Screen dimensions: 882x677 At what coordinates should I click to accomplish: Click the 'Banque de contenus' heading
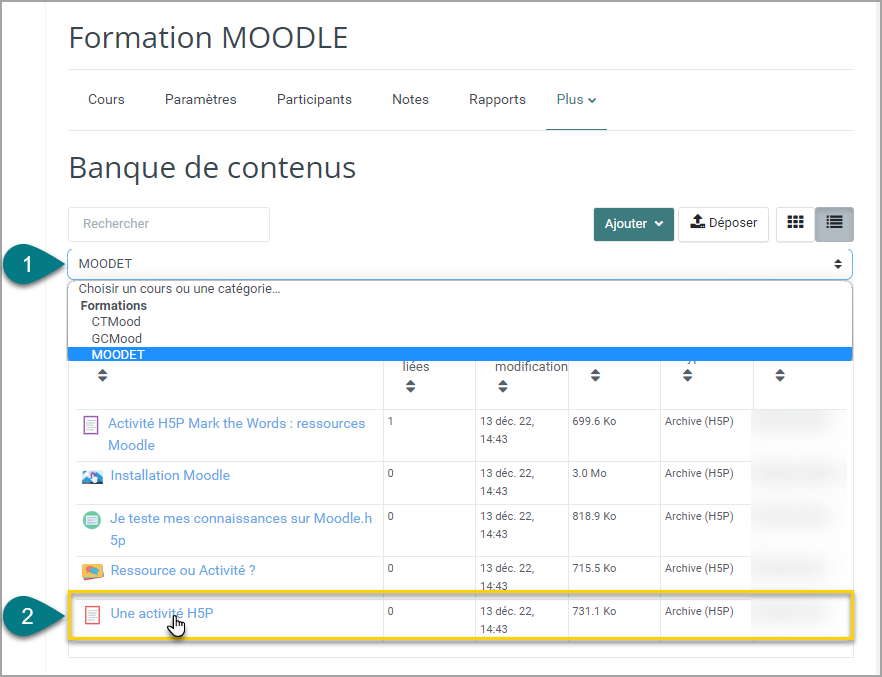point(212,168)
